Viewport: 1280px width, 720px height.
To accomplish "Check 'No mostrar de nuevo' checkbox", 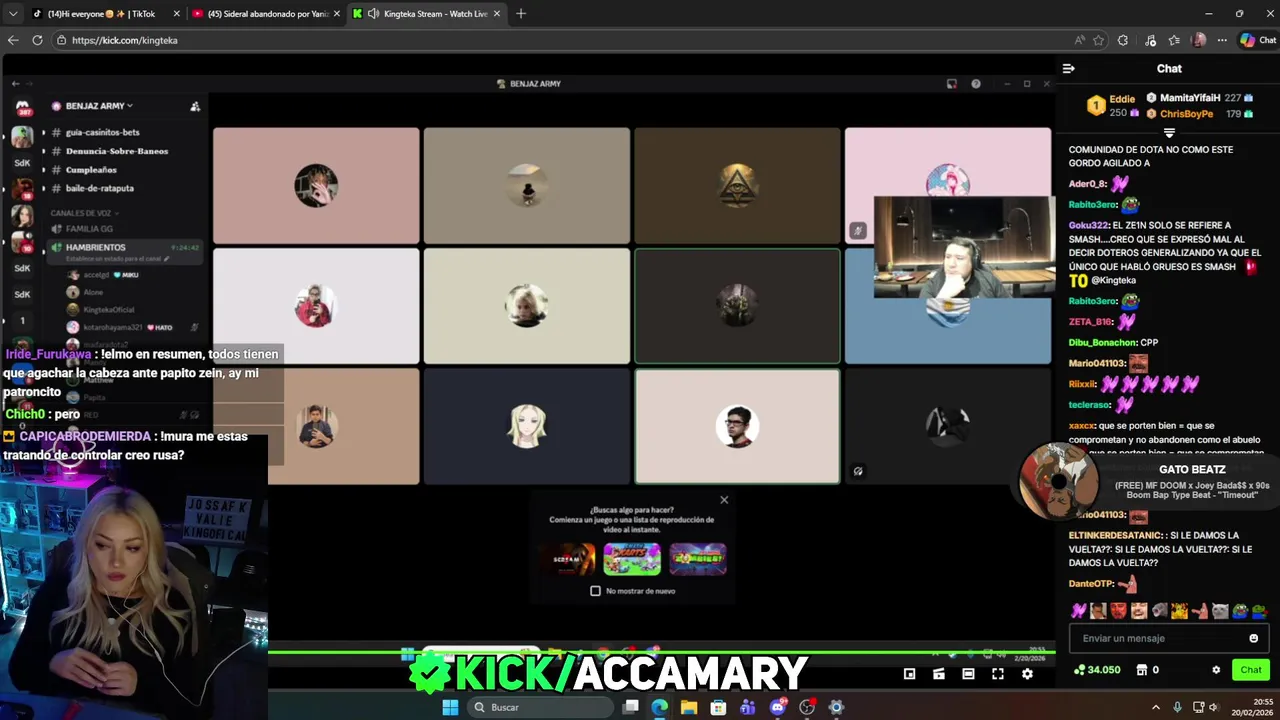I will 596,591.
